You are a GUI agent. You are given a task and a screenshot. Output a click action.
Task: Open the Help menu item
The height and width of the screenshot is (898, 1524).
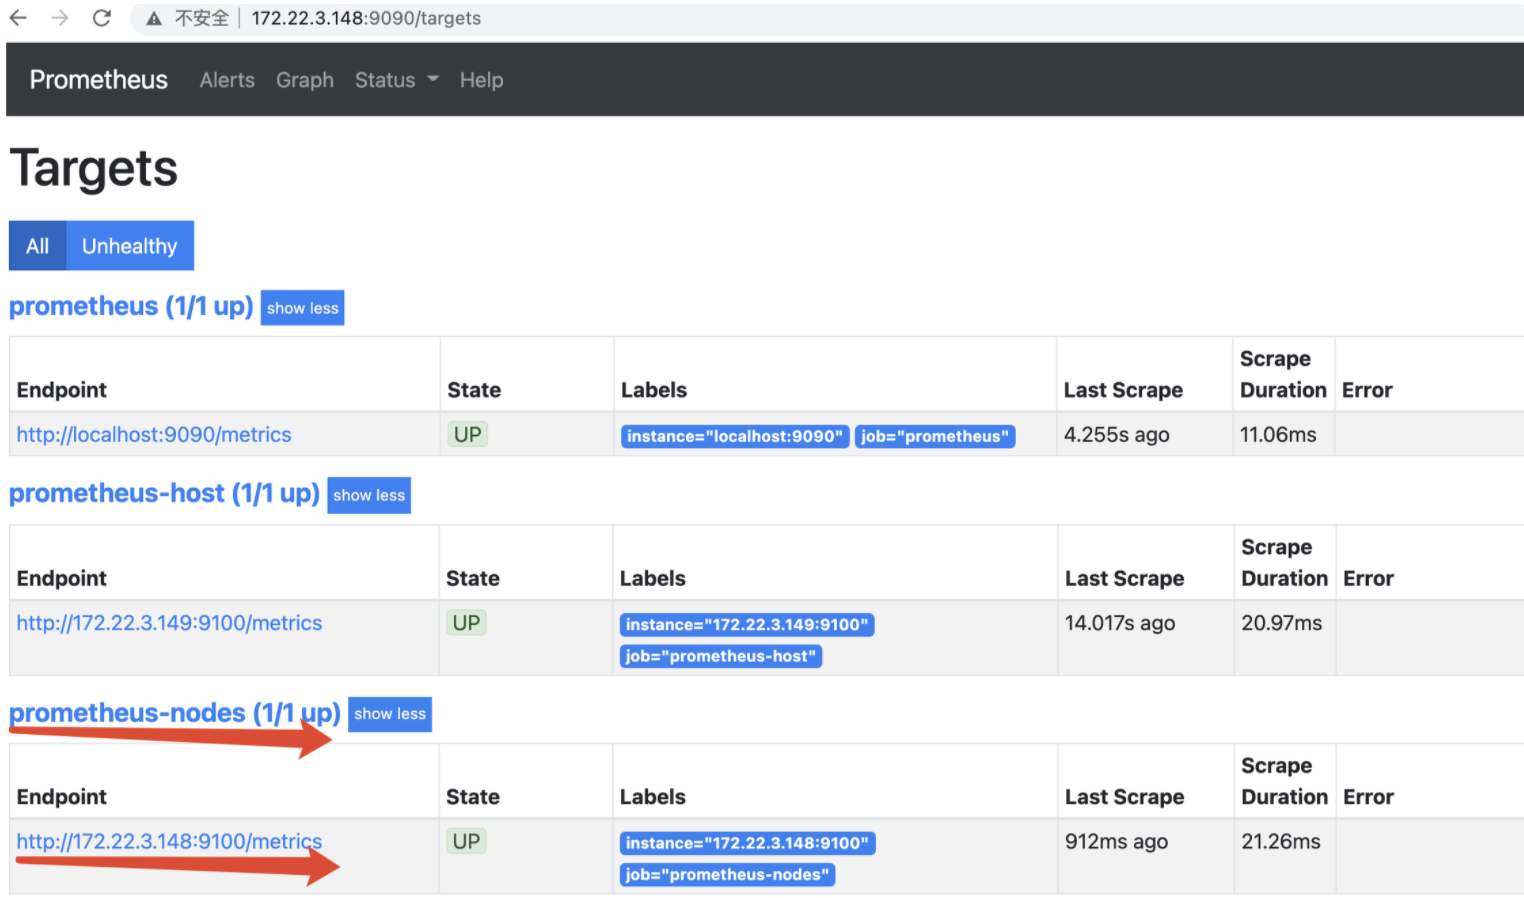tap(481, 80)
